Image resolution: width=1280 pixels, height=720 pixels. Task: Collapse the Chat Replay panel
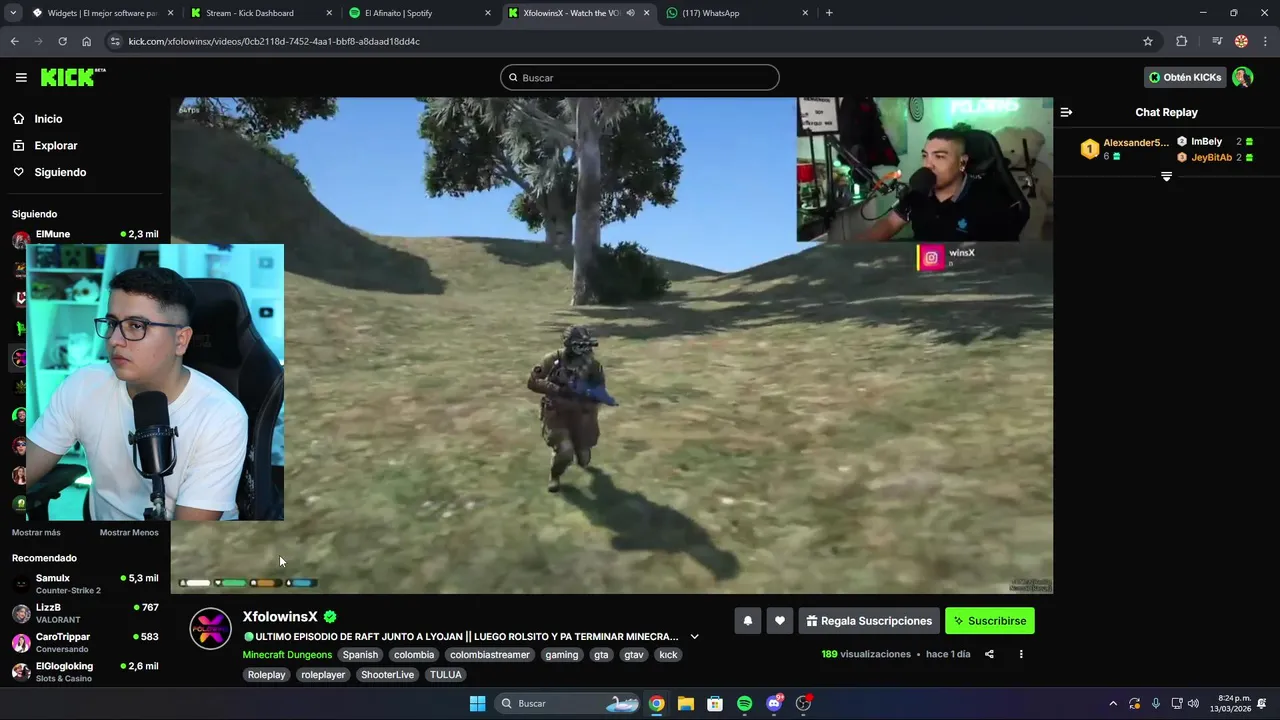pos(1066,112)
